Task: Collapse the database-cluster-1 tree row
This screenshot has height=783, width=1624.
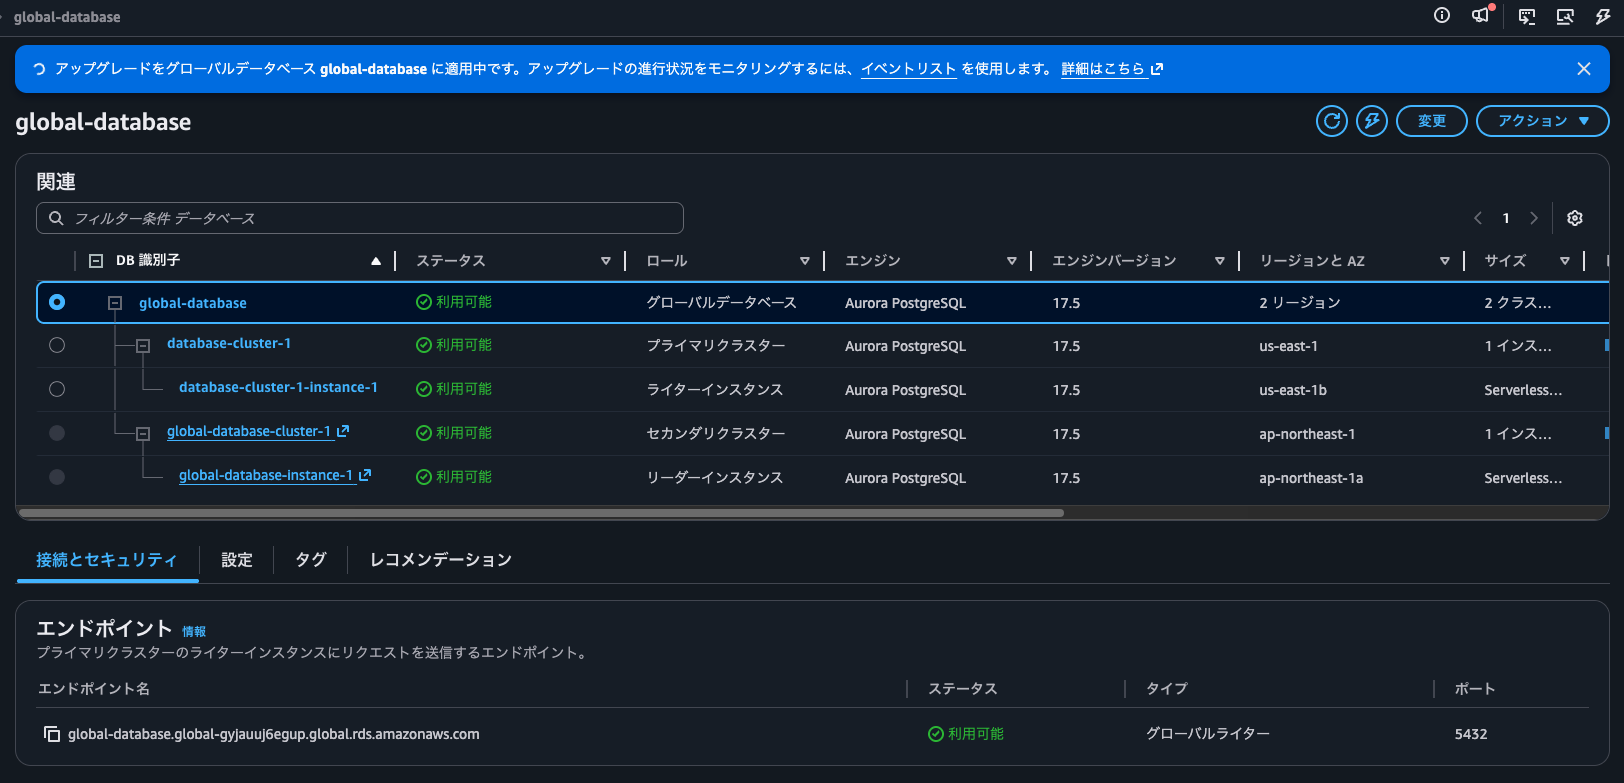Action: (143, 346)
